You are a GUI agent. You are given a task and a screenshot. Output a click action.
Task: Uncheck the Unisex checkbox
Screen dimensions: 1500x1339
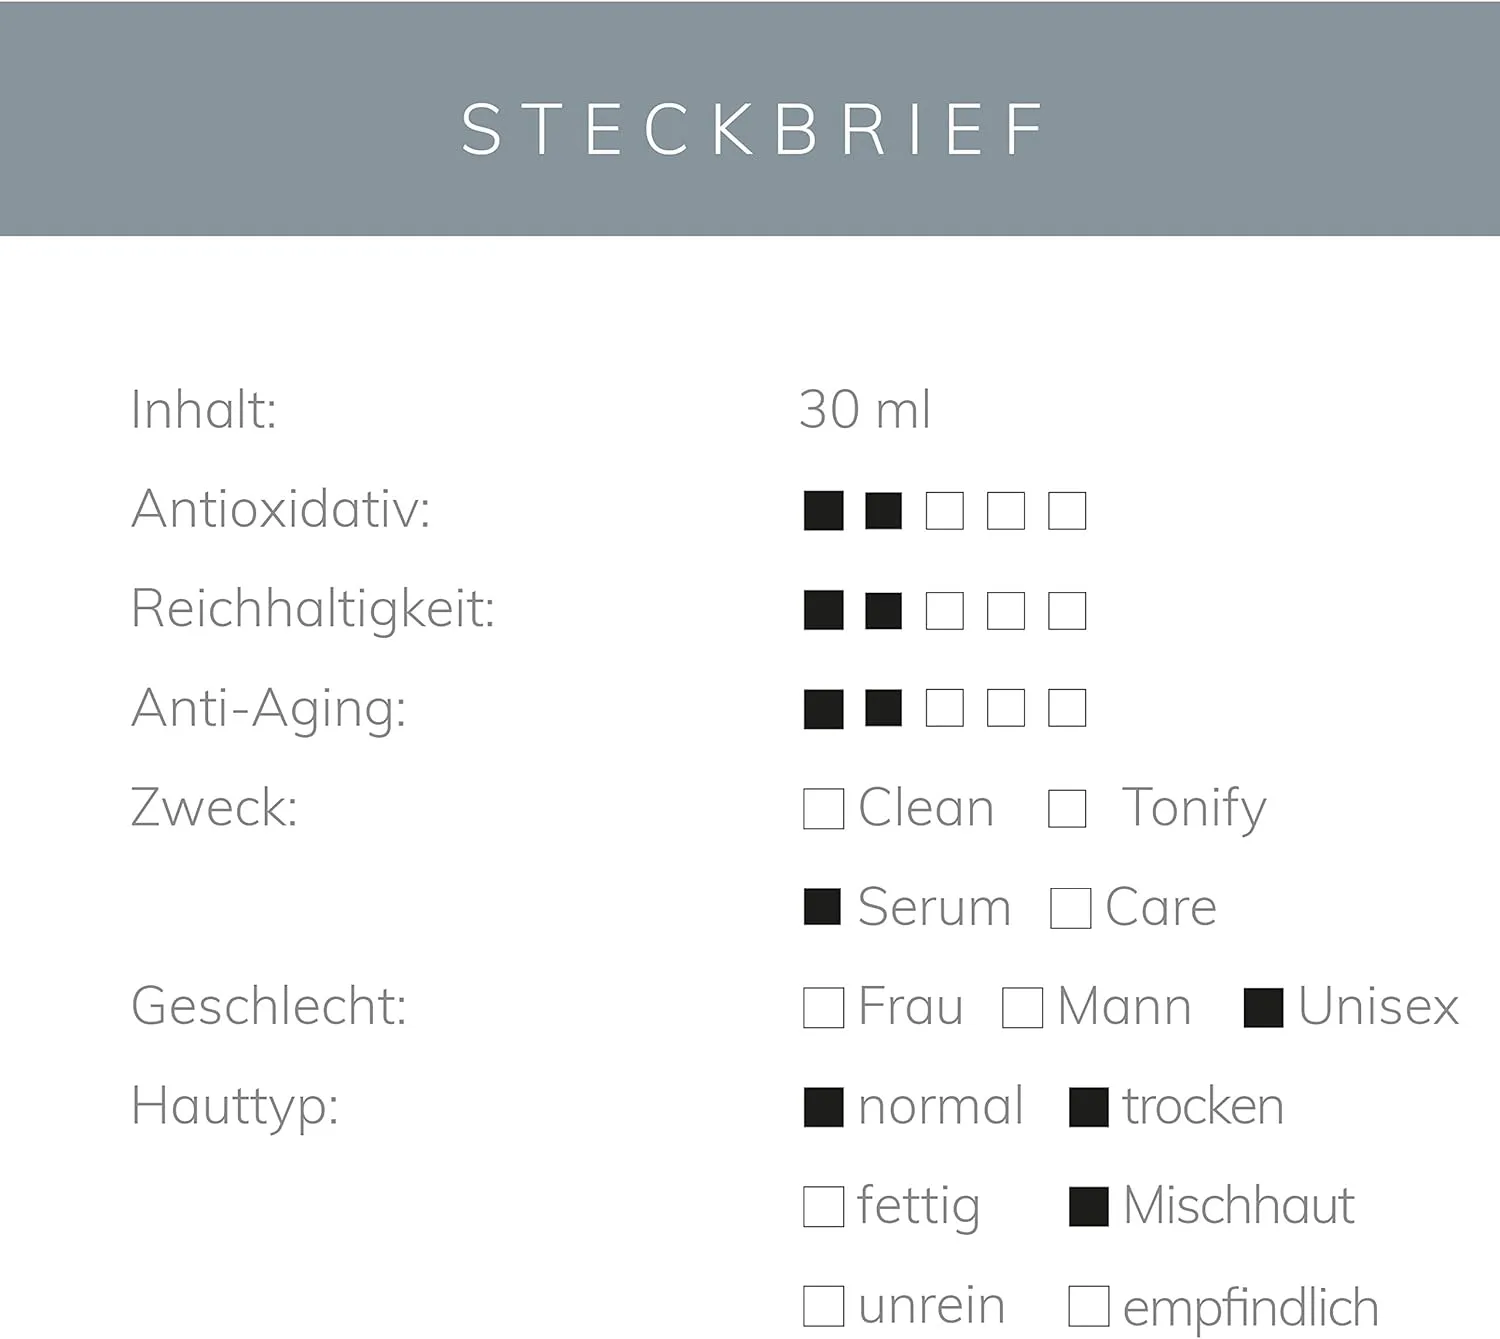tap(1263, 1008)
